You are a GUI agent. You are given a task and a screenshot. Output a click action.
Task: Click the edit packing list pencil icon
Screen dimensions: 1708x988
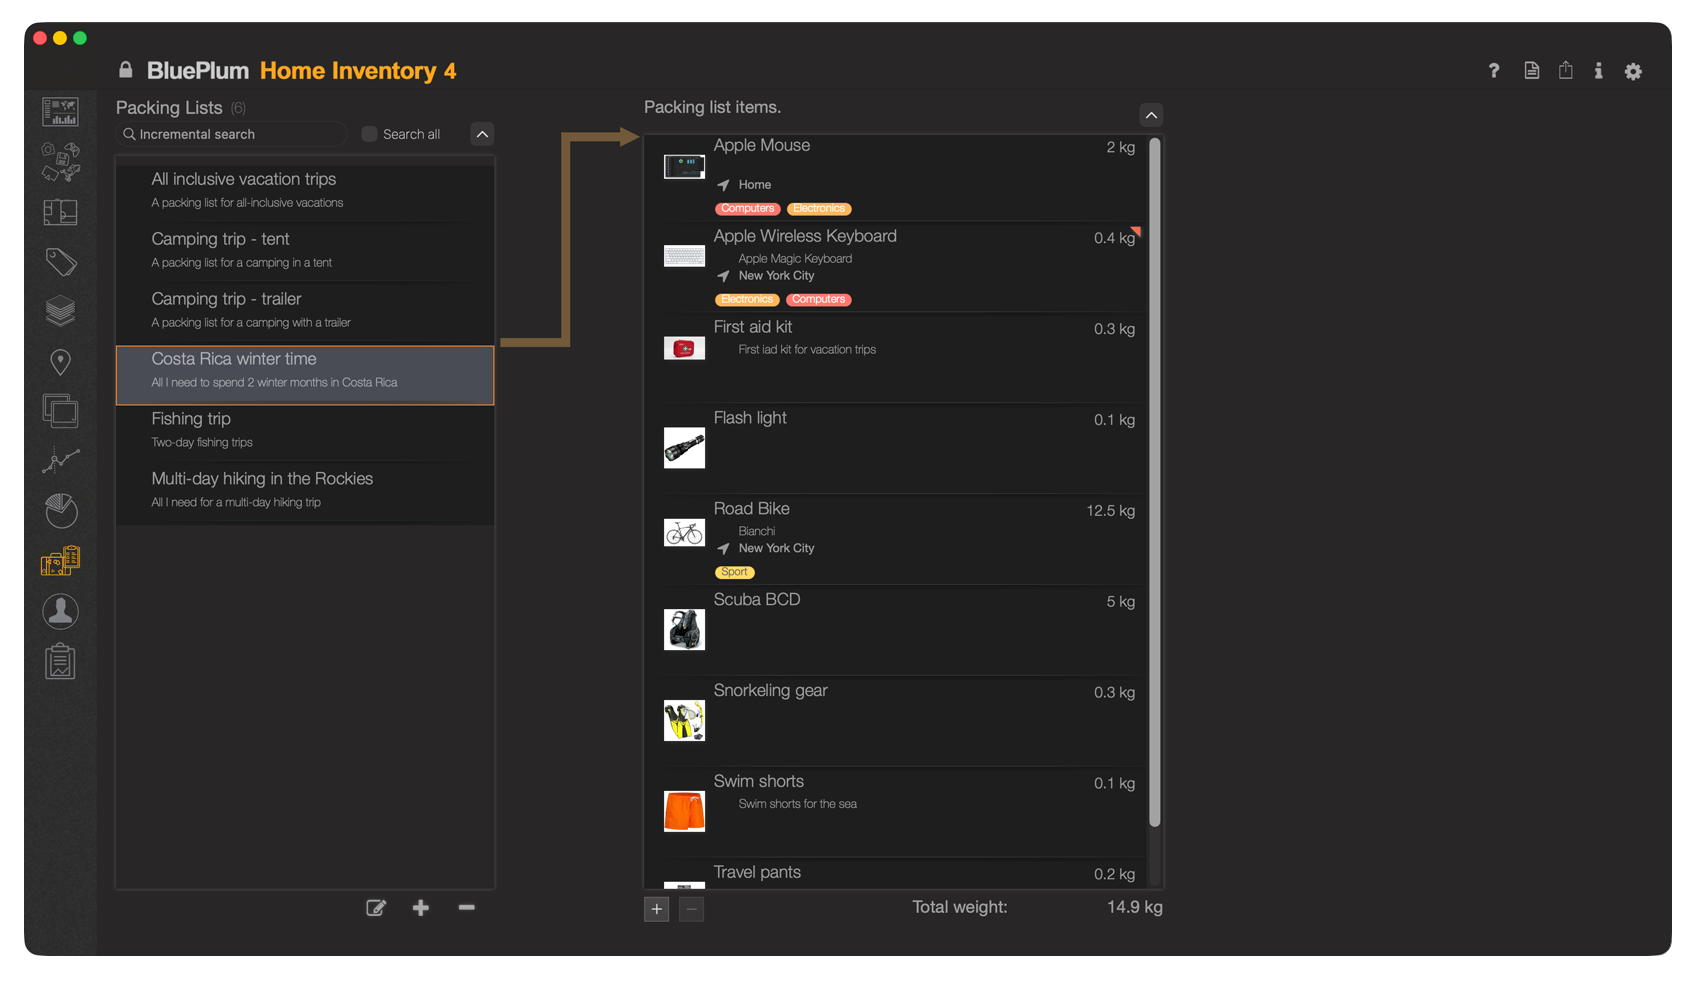(376, 908)
